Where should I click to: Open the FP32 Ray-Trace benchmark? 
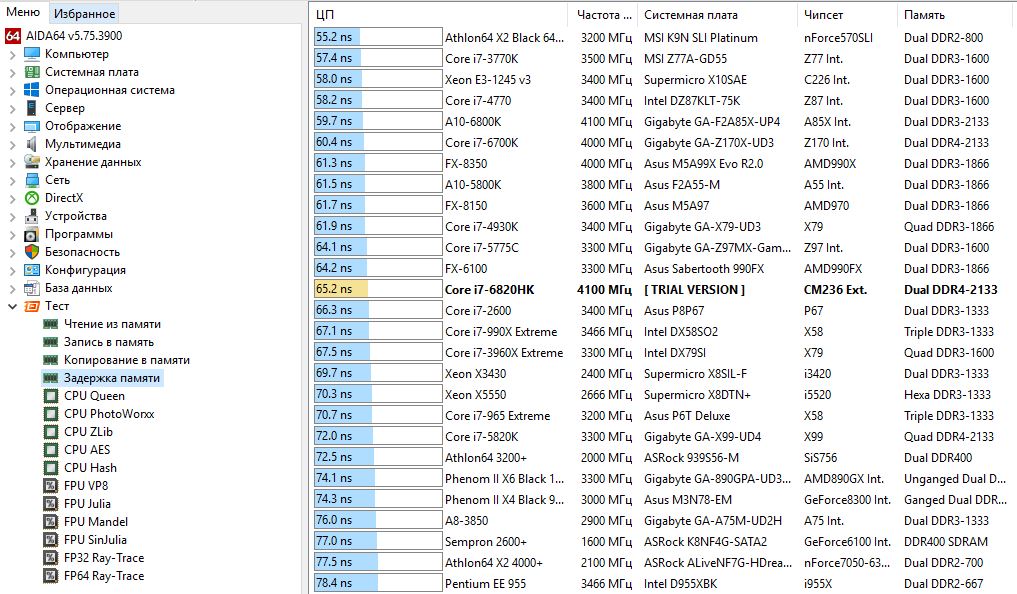point(104,558)
